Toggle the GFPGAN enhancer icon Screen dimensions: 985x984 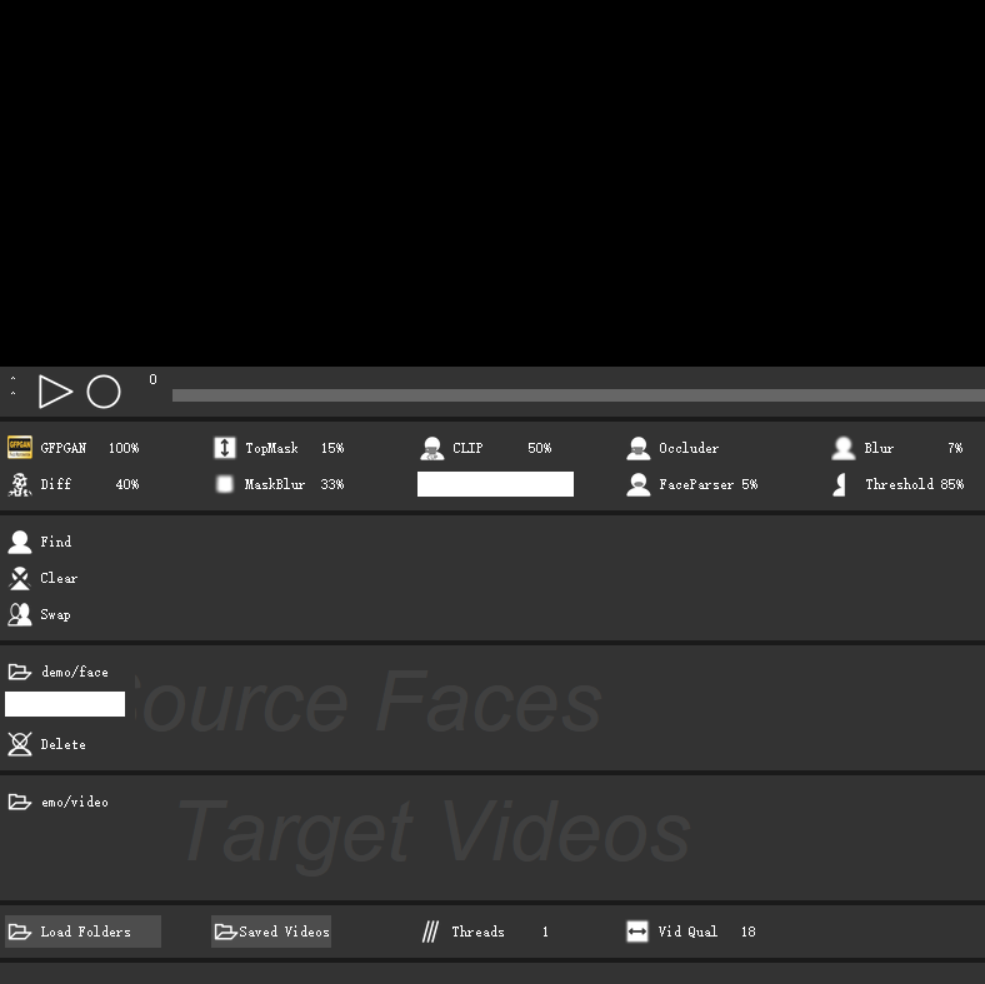pos(19,447)
